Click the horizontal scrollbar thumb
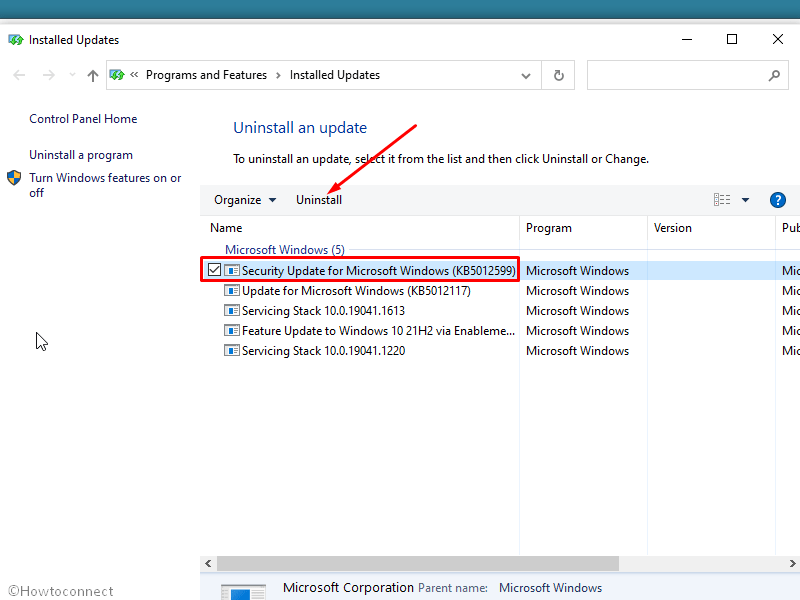 (418, 564)
